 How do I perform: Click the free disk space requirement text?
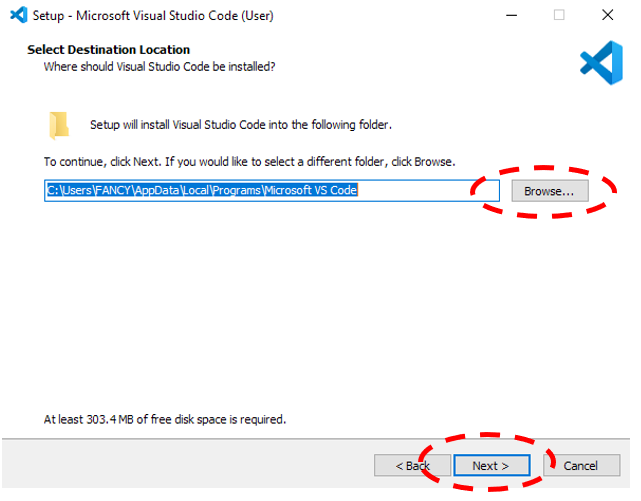(165, 419)
